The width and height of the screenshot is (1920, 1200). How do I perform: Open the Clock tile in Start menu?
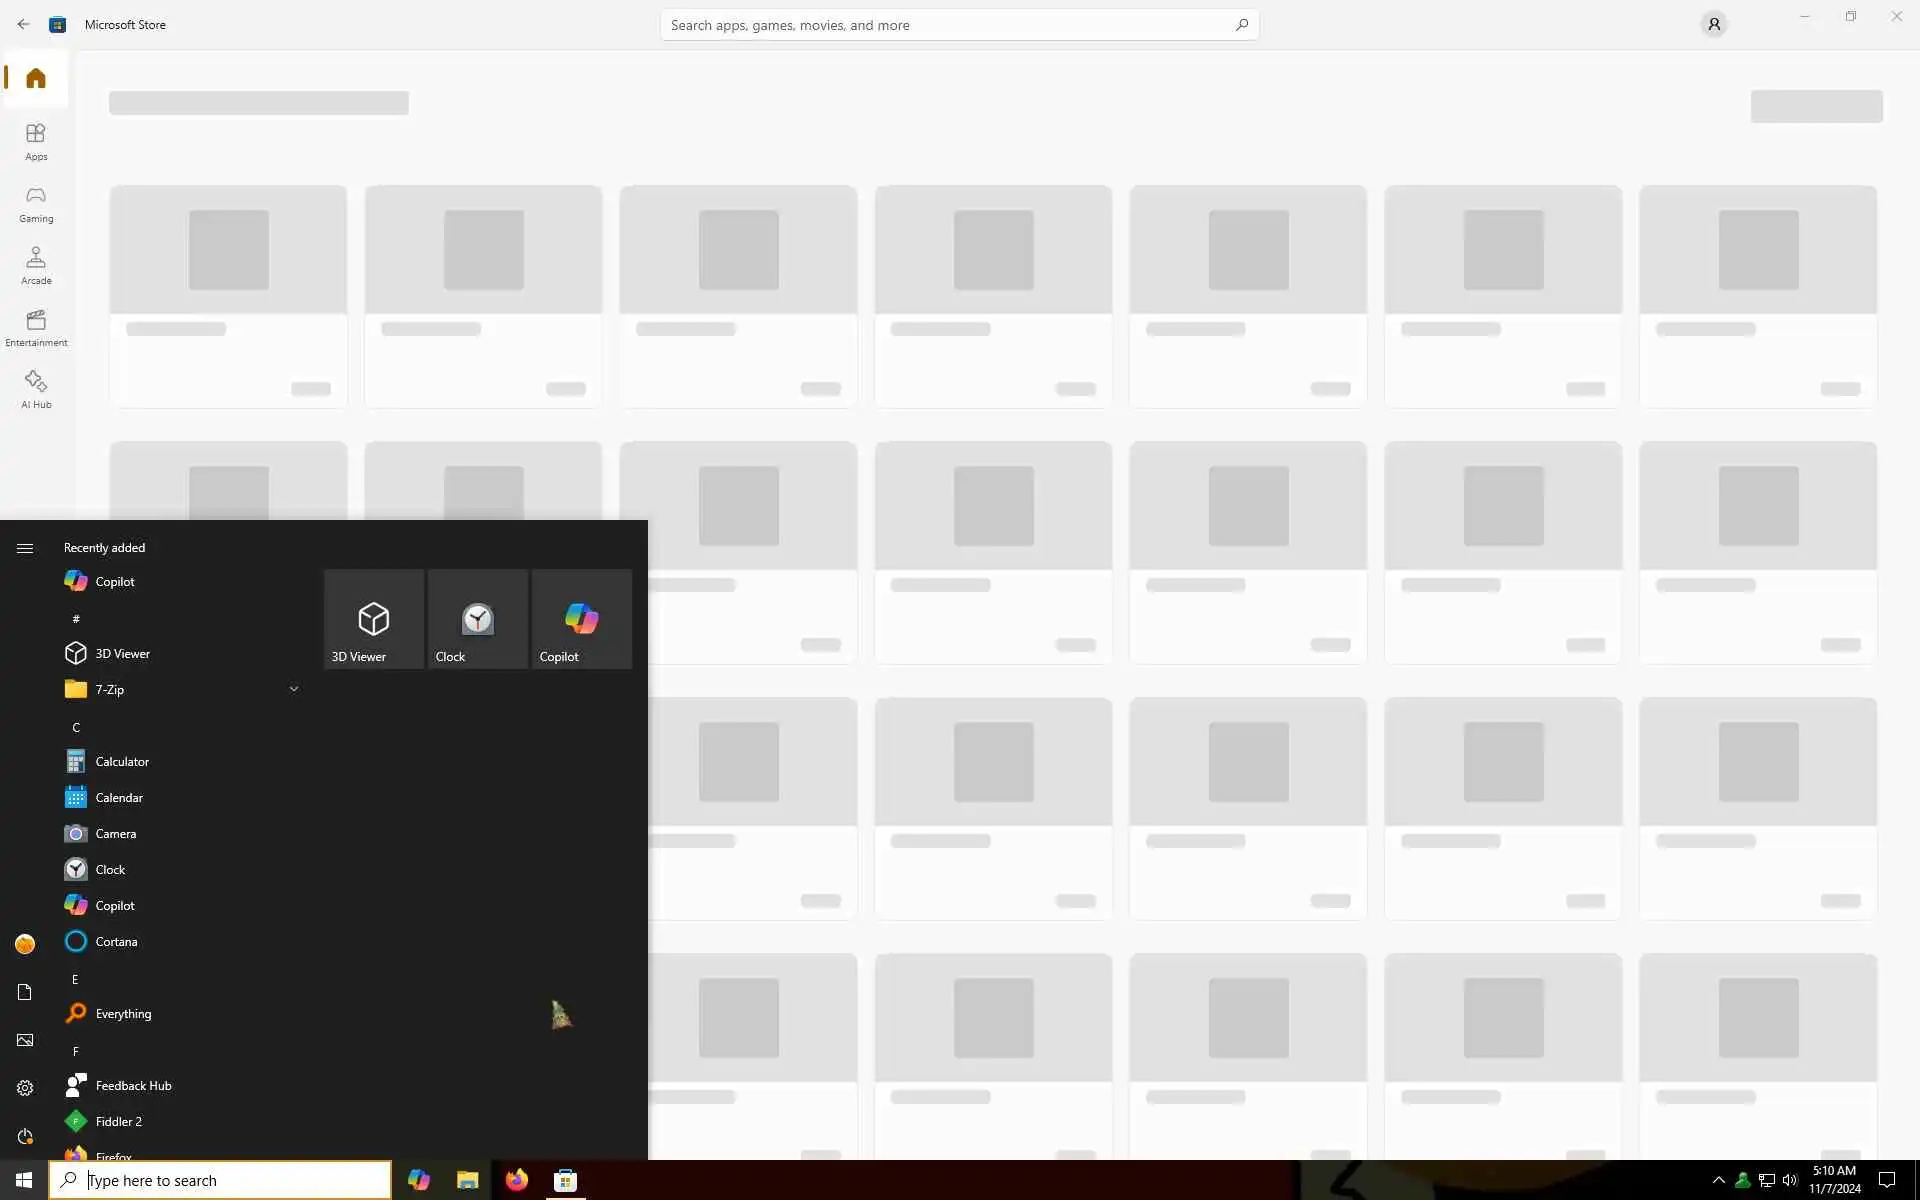click(477, 619)
